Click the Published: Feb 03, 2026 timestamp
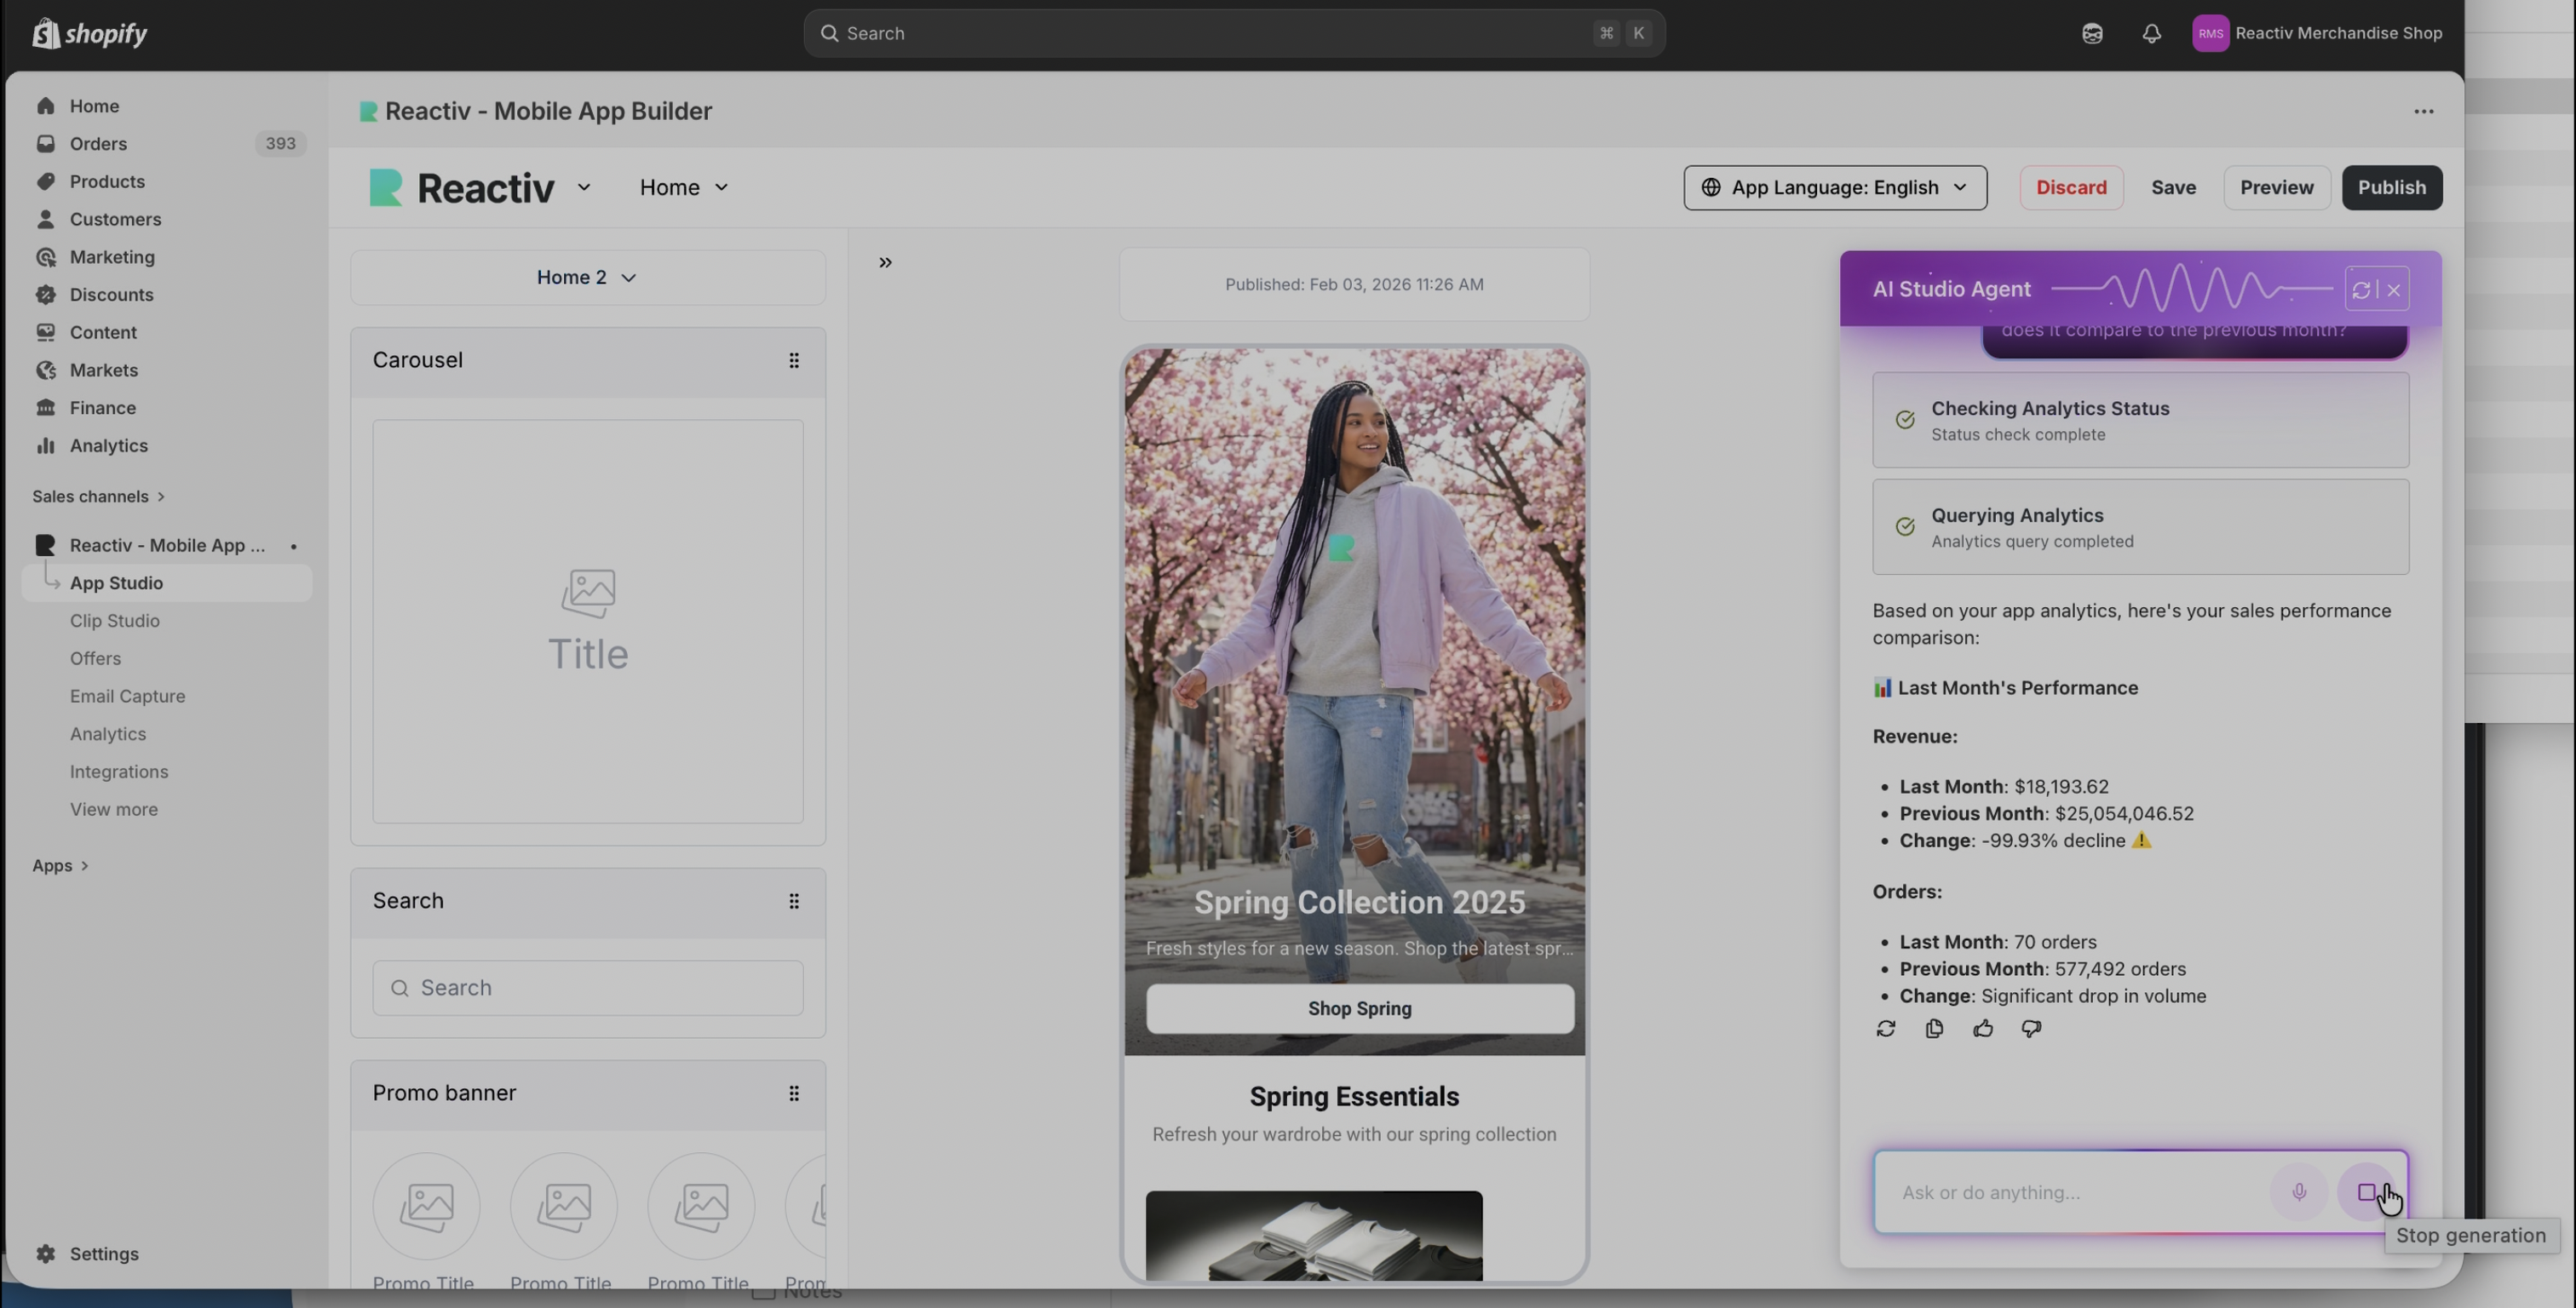 (1354, 285)
